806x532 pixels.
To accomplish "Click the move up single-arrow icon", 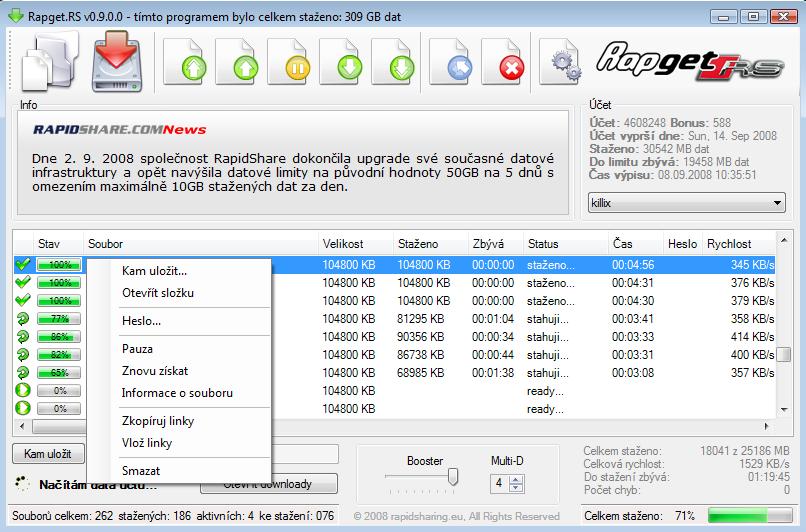I will click(237, 61).
